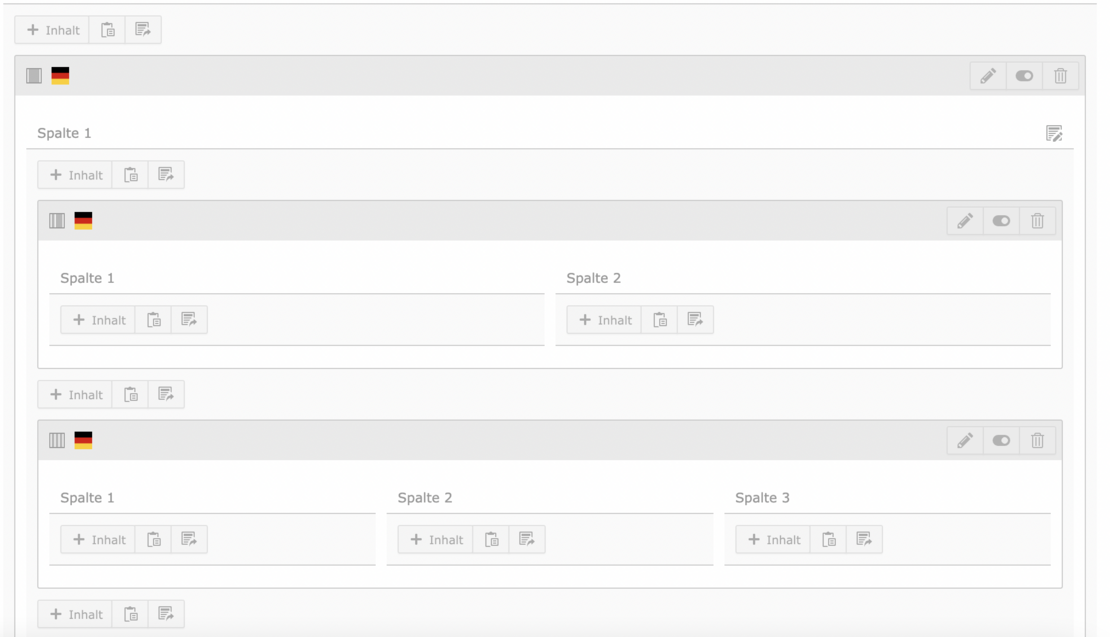Toggle visibility of the outermost one-column container
Image resolution: width=1110 pixels, height=637 pixels.
click(x=1024, y=76)
